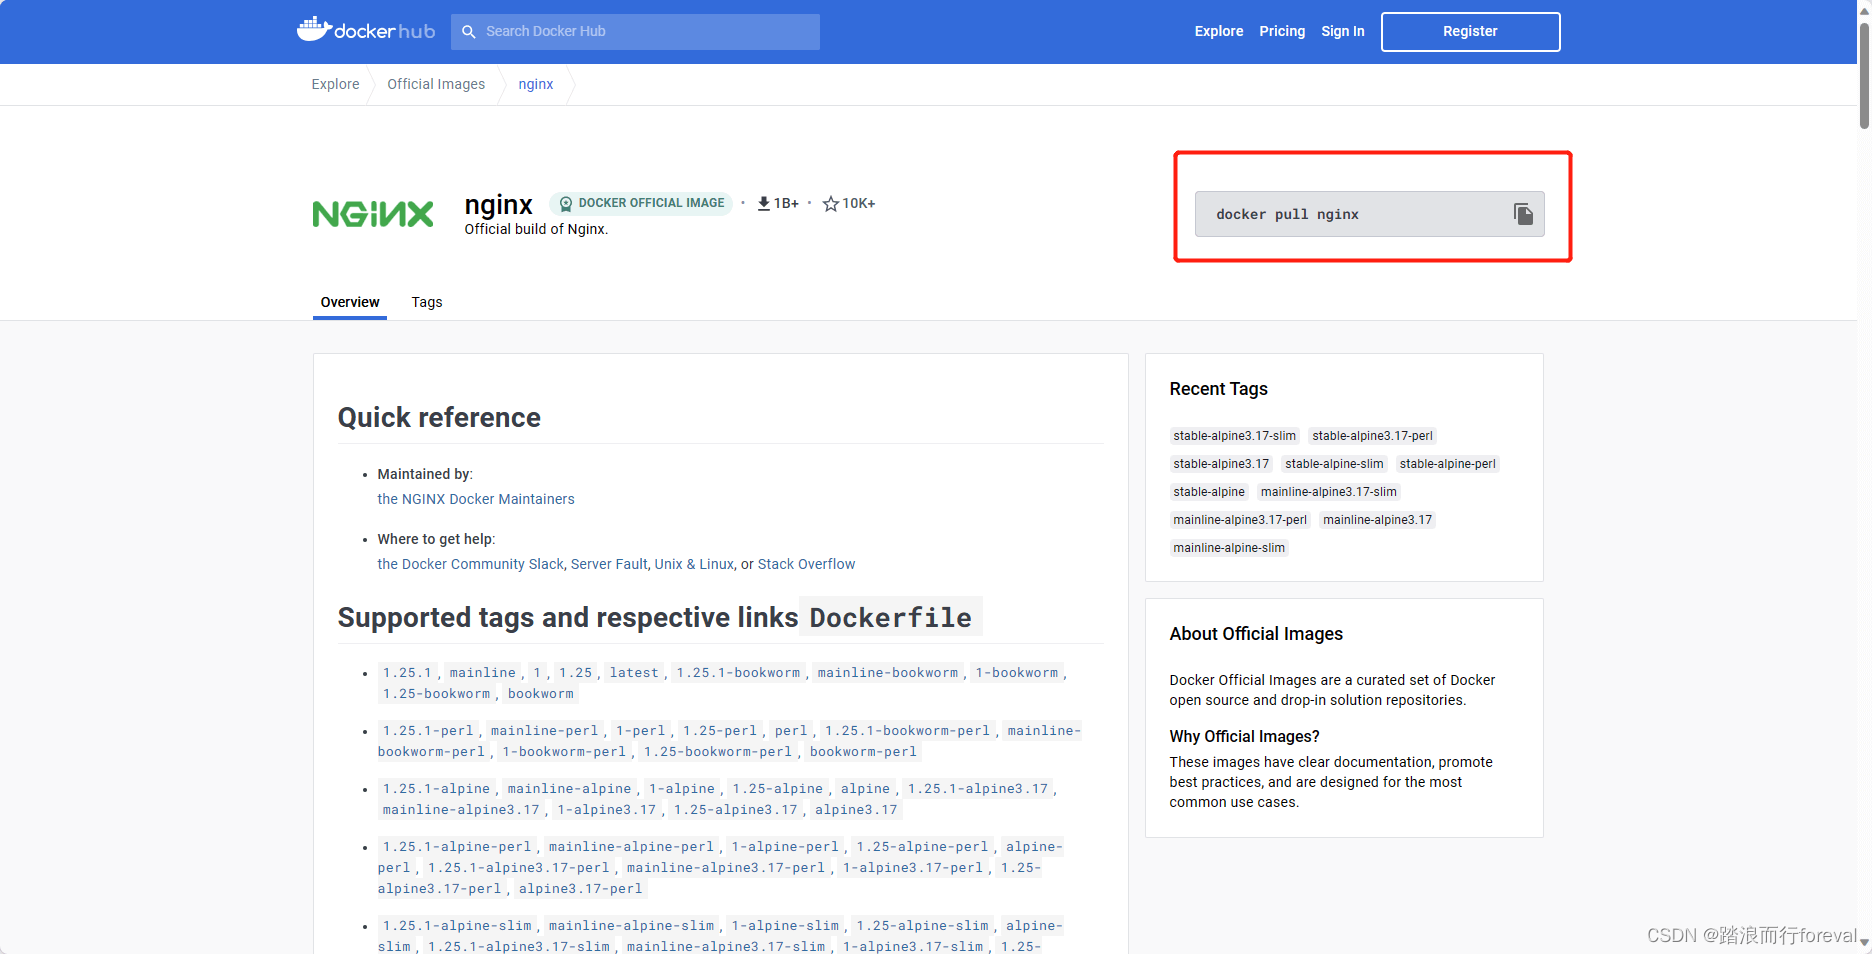Image resolution: width=1872 pixels, height=954 pixels.
Task: Open the Docker Community Slack link
Action: point(470,564)
